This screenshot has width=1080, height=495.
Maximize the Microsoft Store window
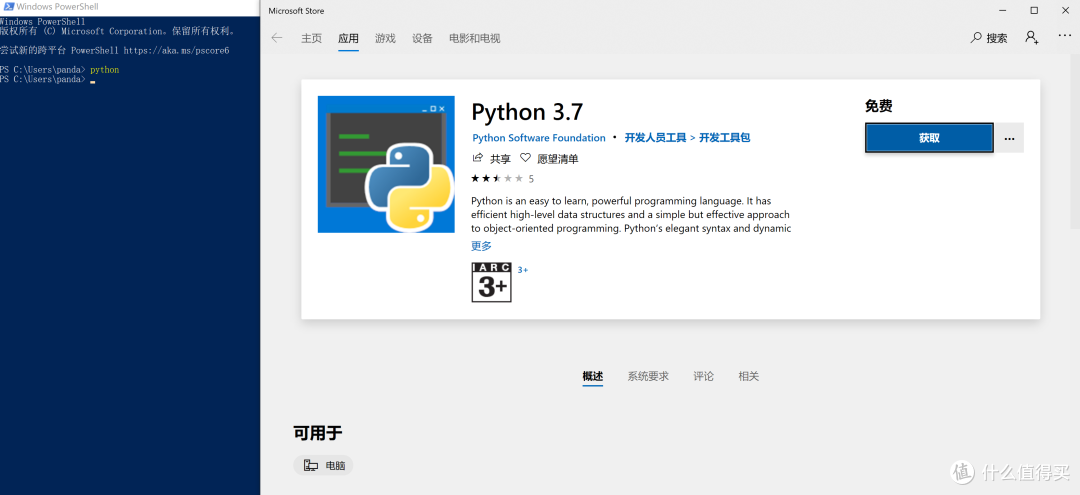tap(1034, 10)
